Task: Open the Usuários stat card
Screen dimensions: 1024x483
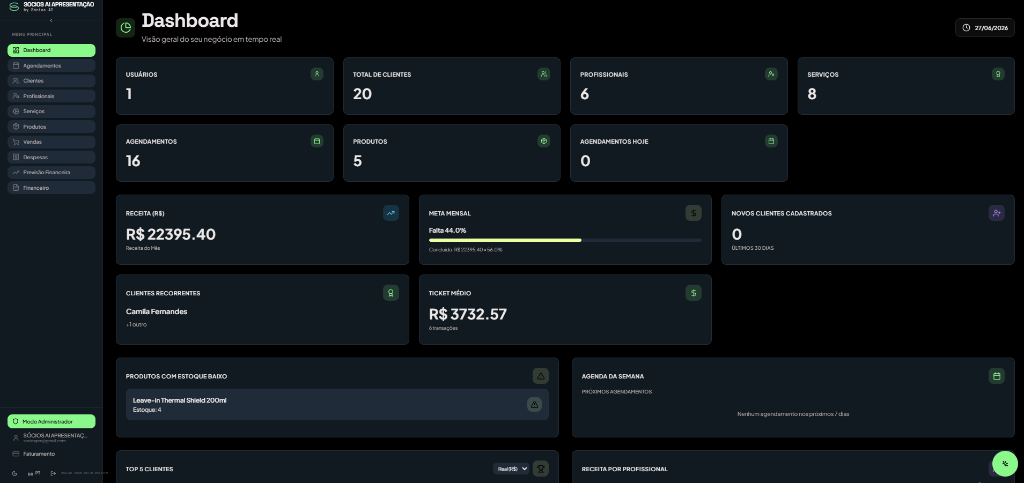Action: [x=225, y=86]
